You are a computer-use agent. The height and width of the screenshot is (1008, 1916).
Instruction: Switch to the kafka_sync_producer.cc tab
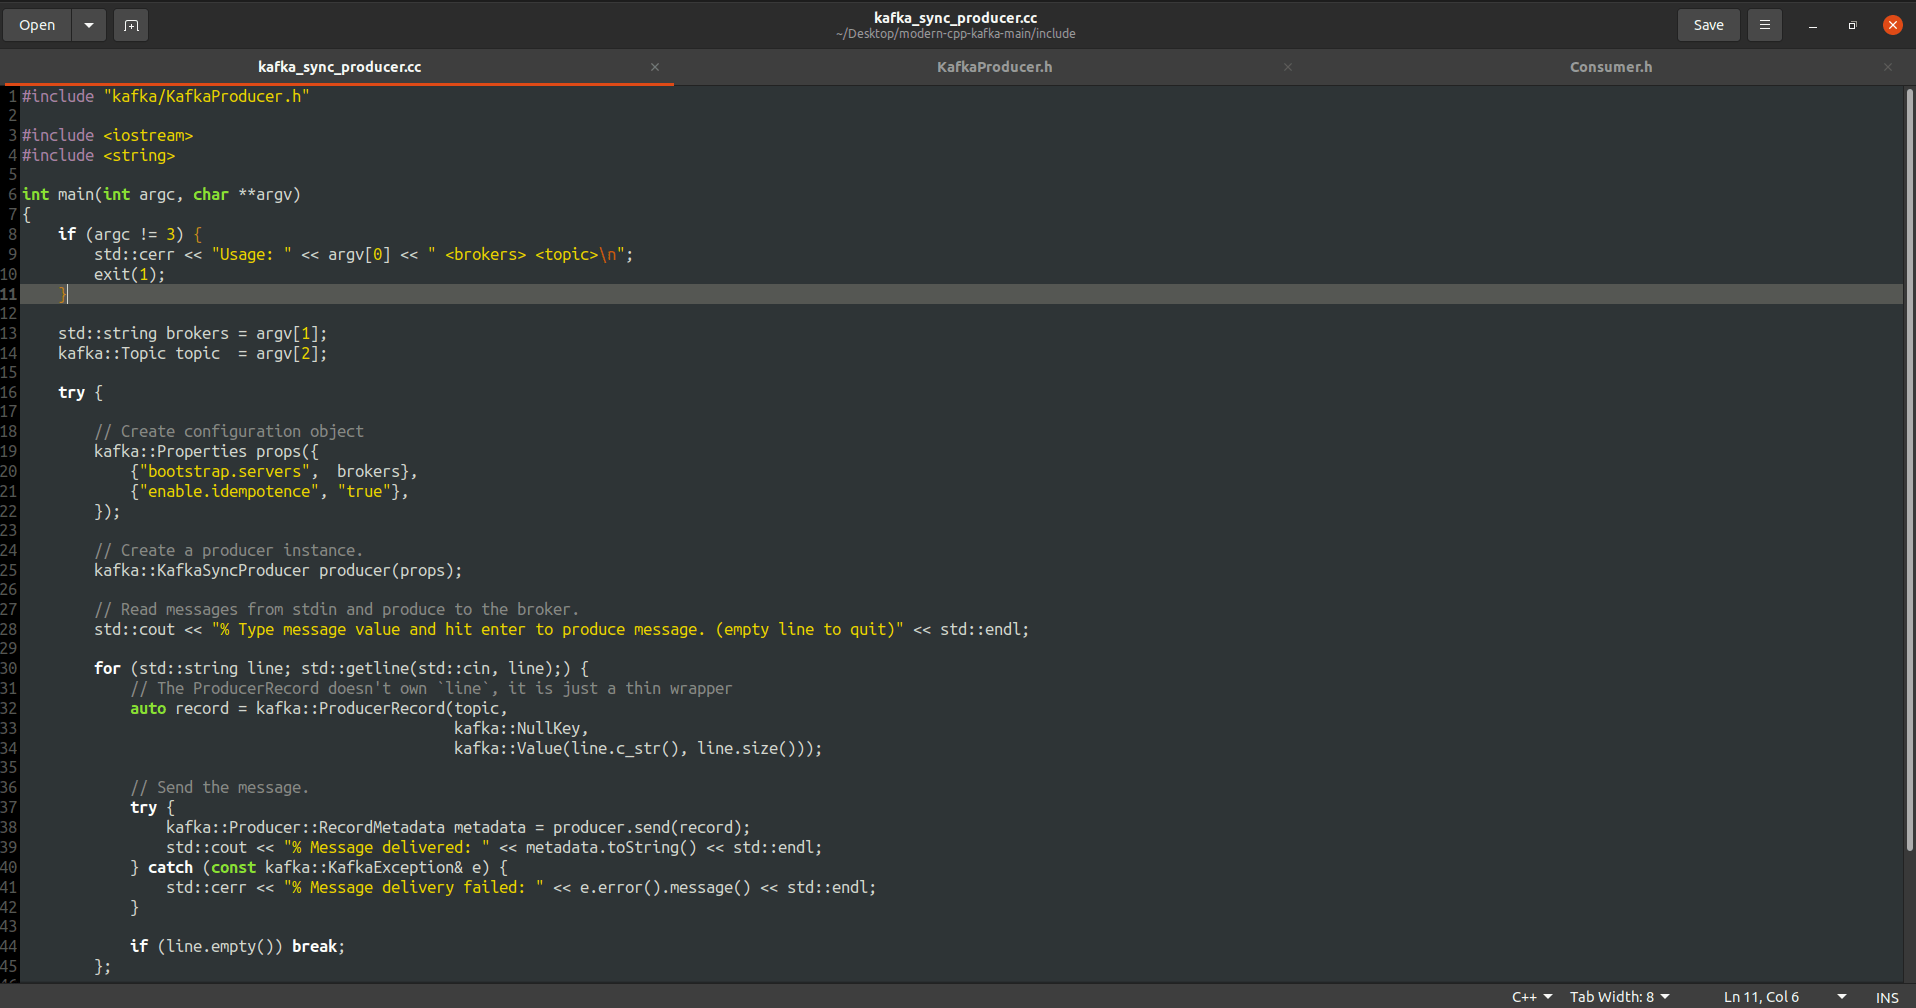tap(339, 67)
